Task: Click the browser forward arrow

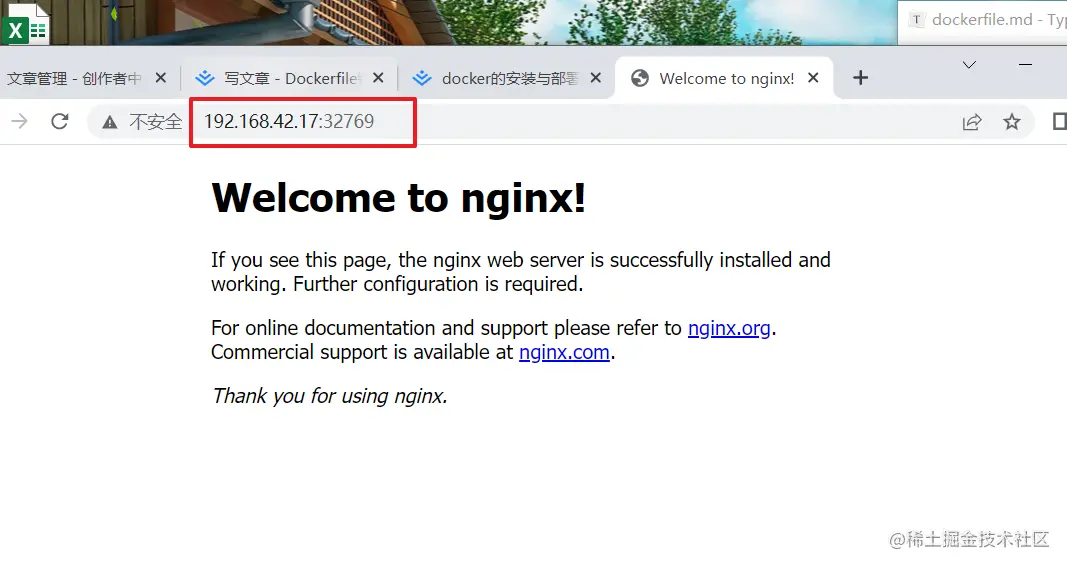Action: (20, 121)
